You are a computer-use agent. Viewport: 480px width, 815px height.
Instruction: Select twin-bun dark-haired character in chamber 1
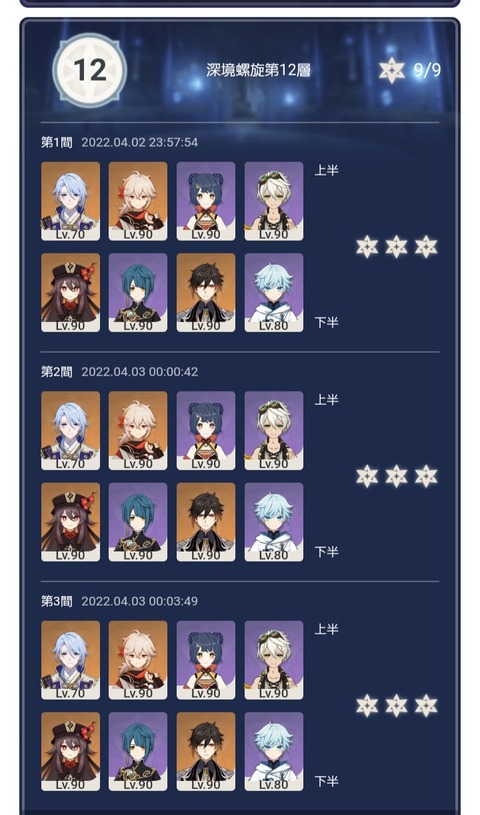click(x=206, y=201)
